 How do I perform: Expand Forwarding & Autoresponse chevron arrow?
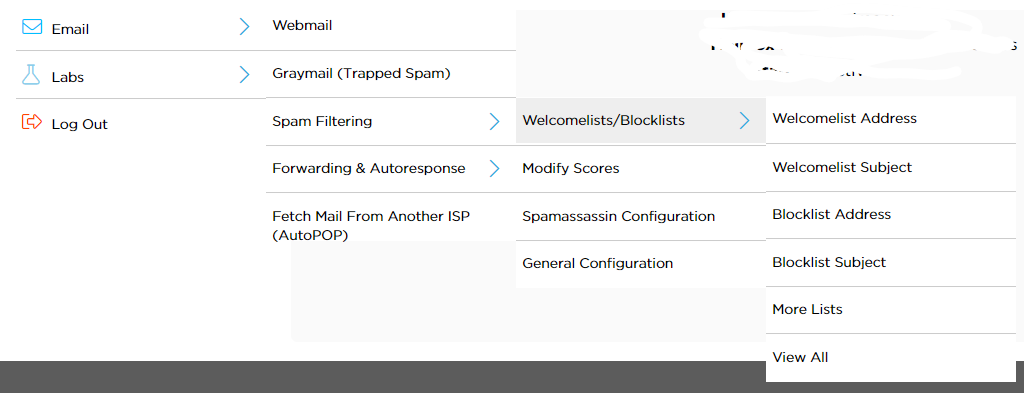click(494, 169)
